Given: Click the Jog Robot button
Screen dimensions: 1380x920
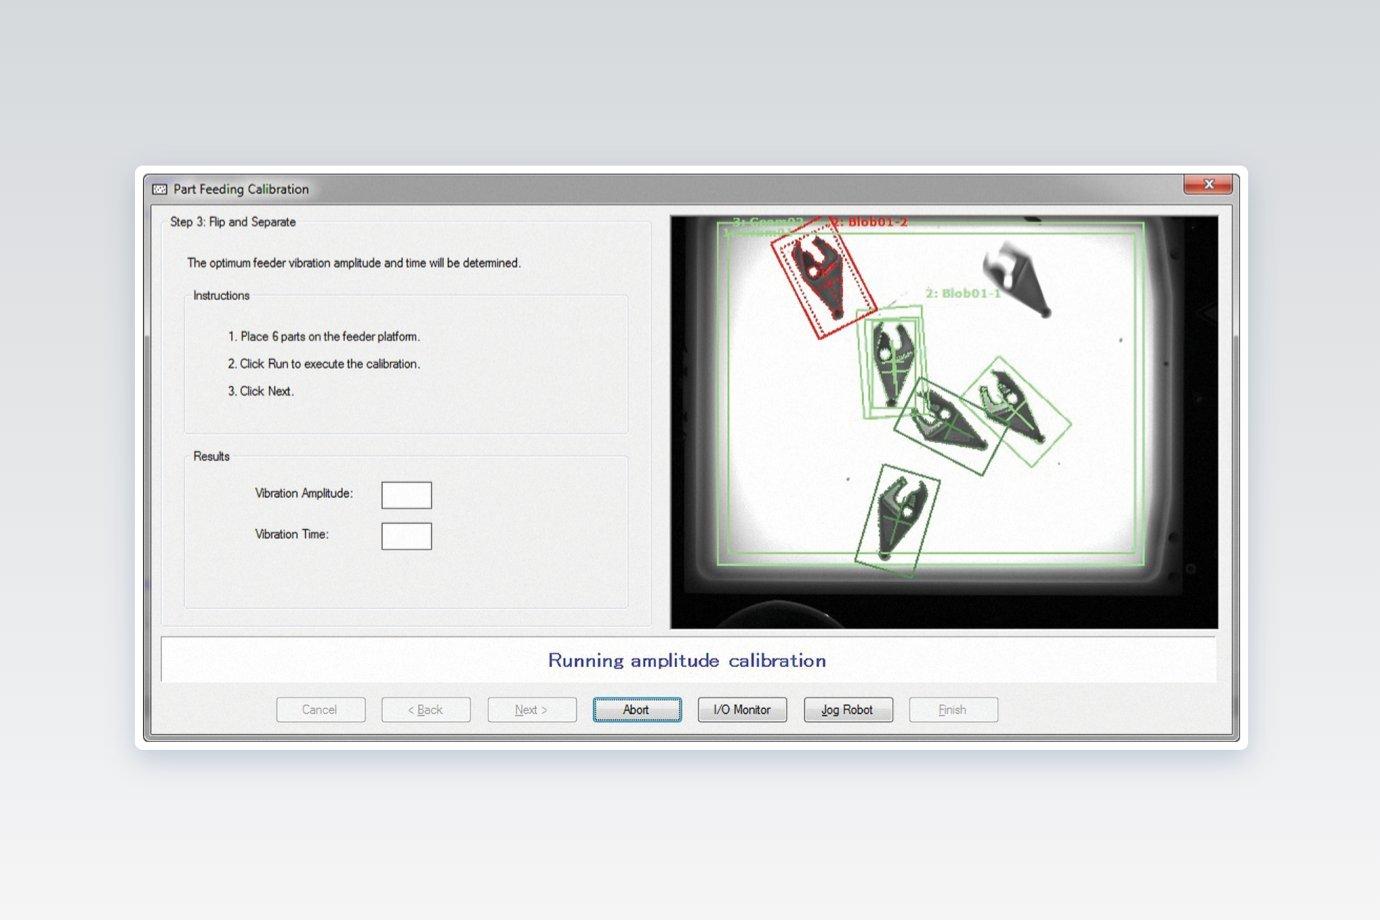Looking at the screenshot, I should (848, 710).
